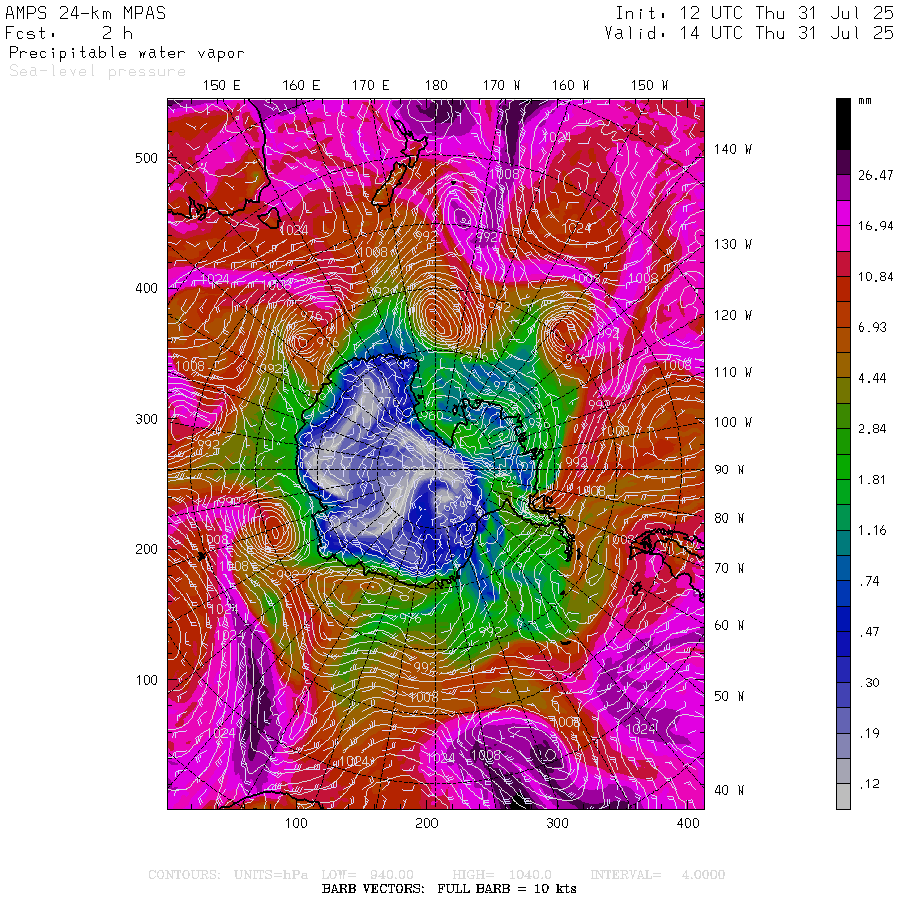Click the "mm" units label on the colorbar
Image resolution: width=900 pixels, height=900 pixels.
click(x=865, y=101)
